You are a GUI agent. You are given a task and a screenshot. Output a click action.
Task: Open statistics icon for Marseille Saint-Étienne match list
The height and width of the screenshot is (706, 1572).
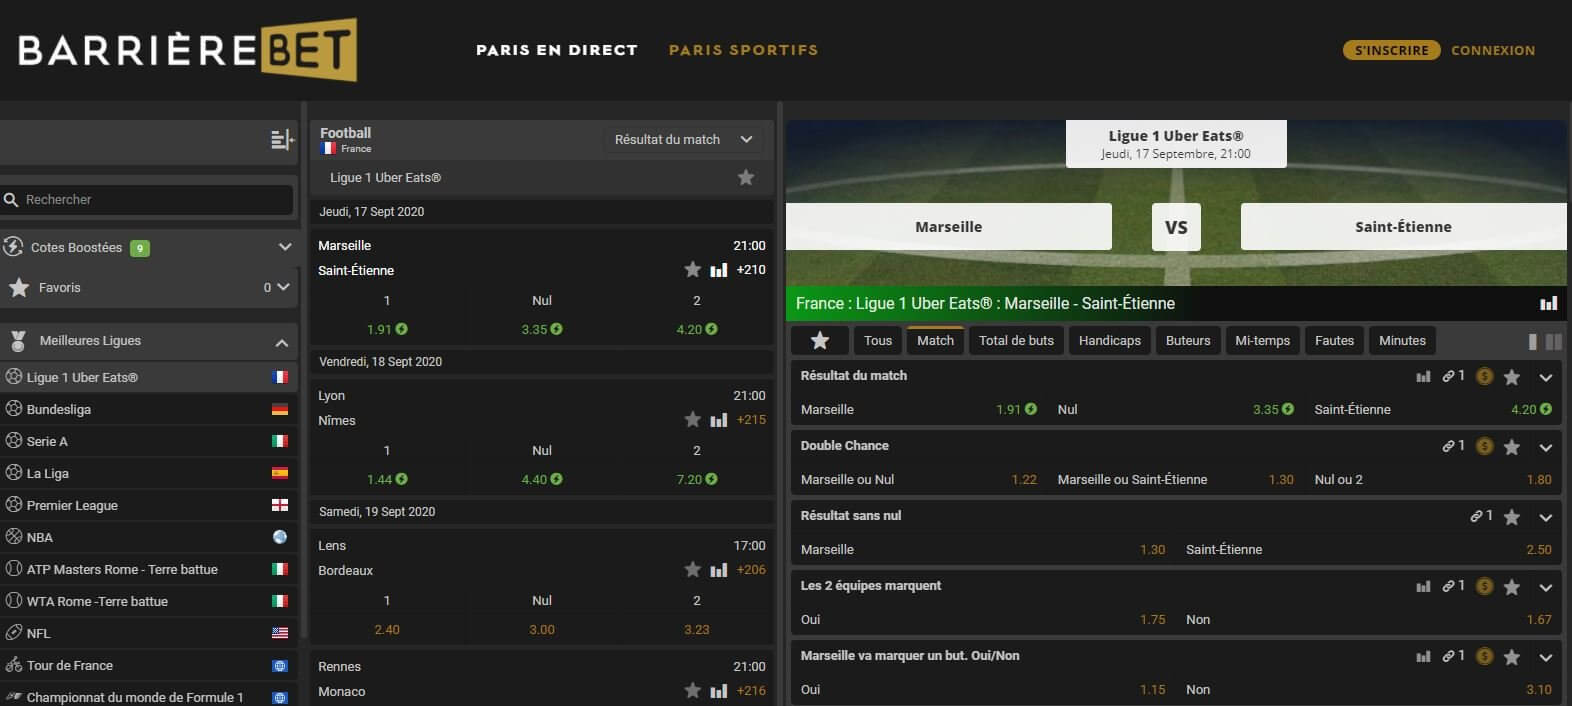718,270
